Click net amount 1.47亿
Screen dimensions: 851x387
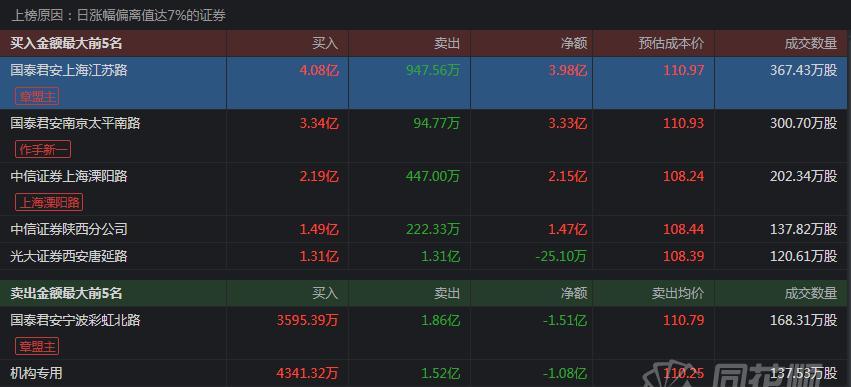point(567,229)
